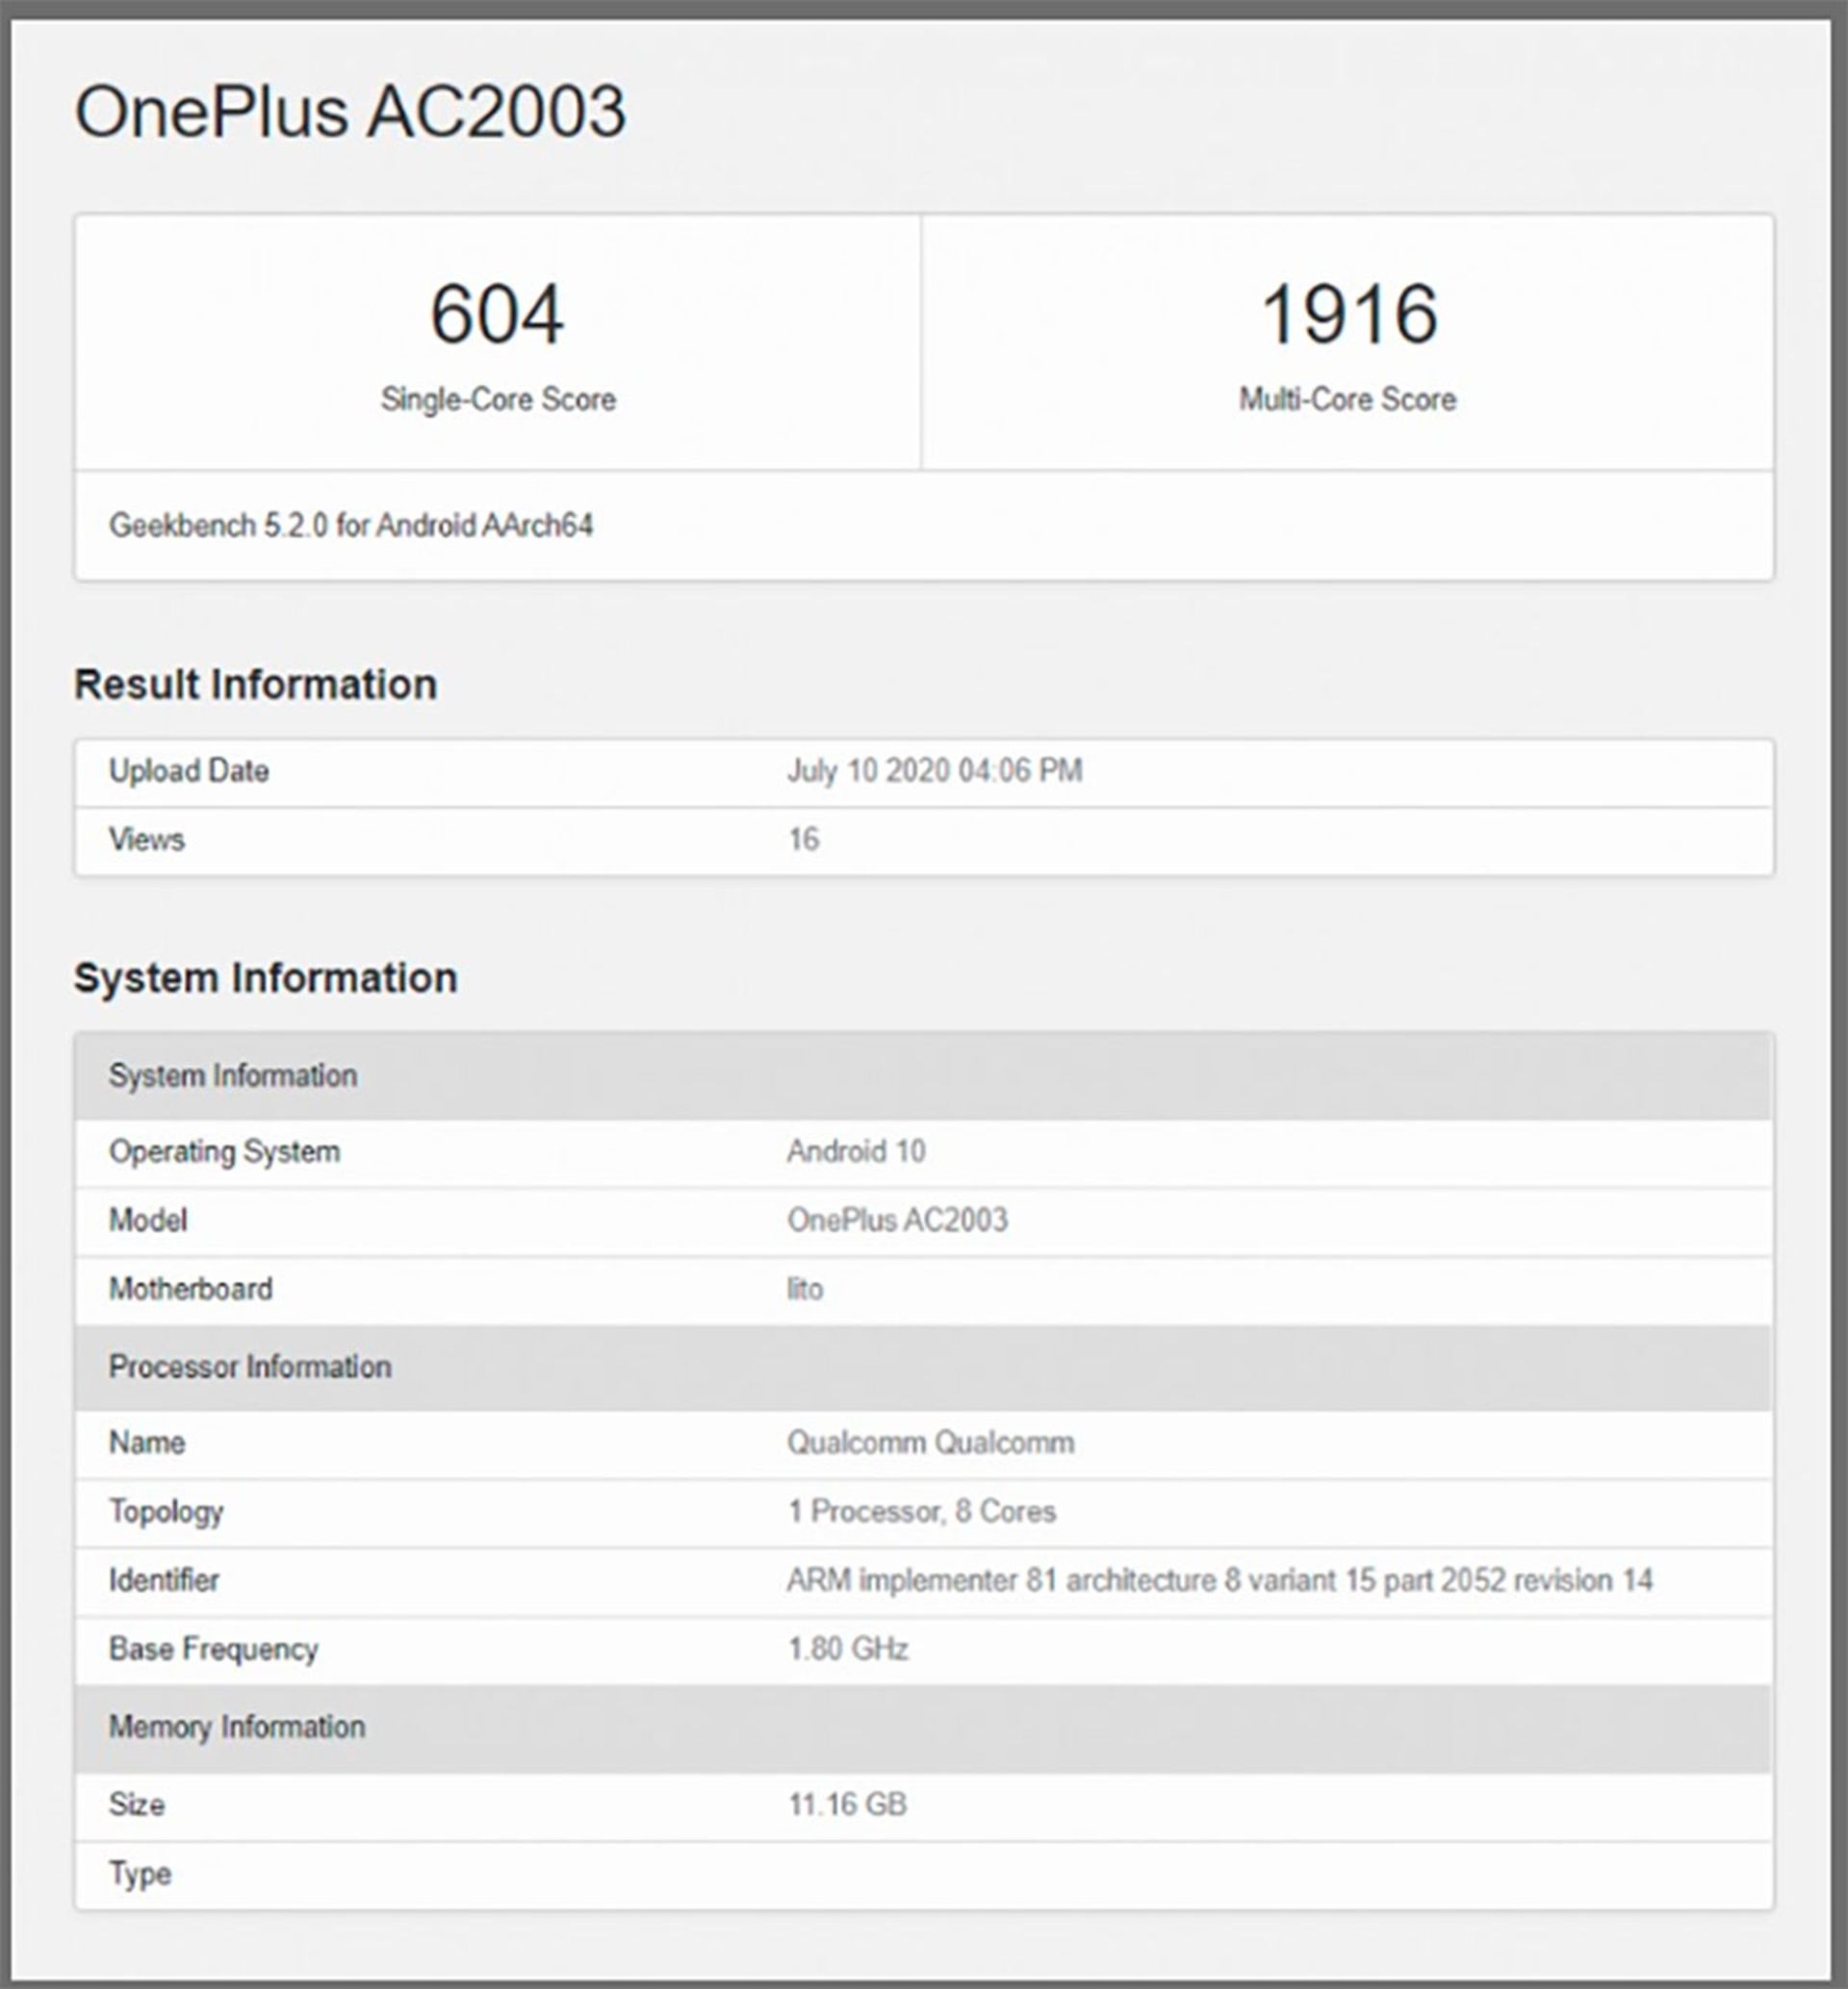Click the July 10 2020 upload date value
1848x1989 pixels.
tap(934, 771)
